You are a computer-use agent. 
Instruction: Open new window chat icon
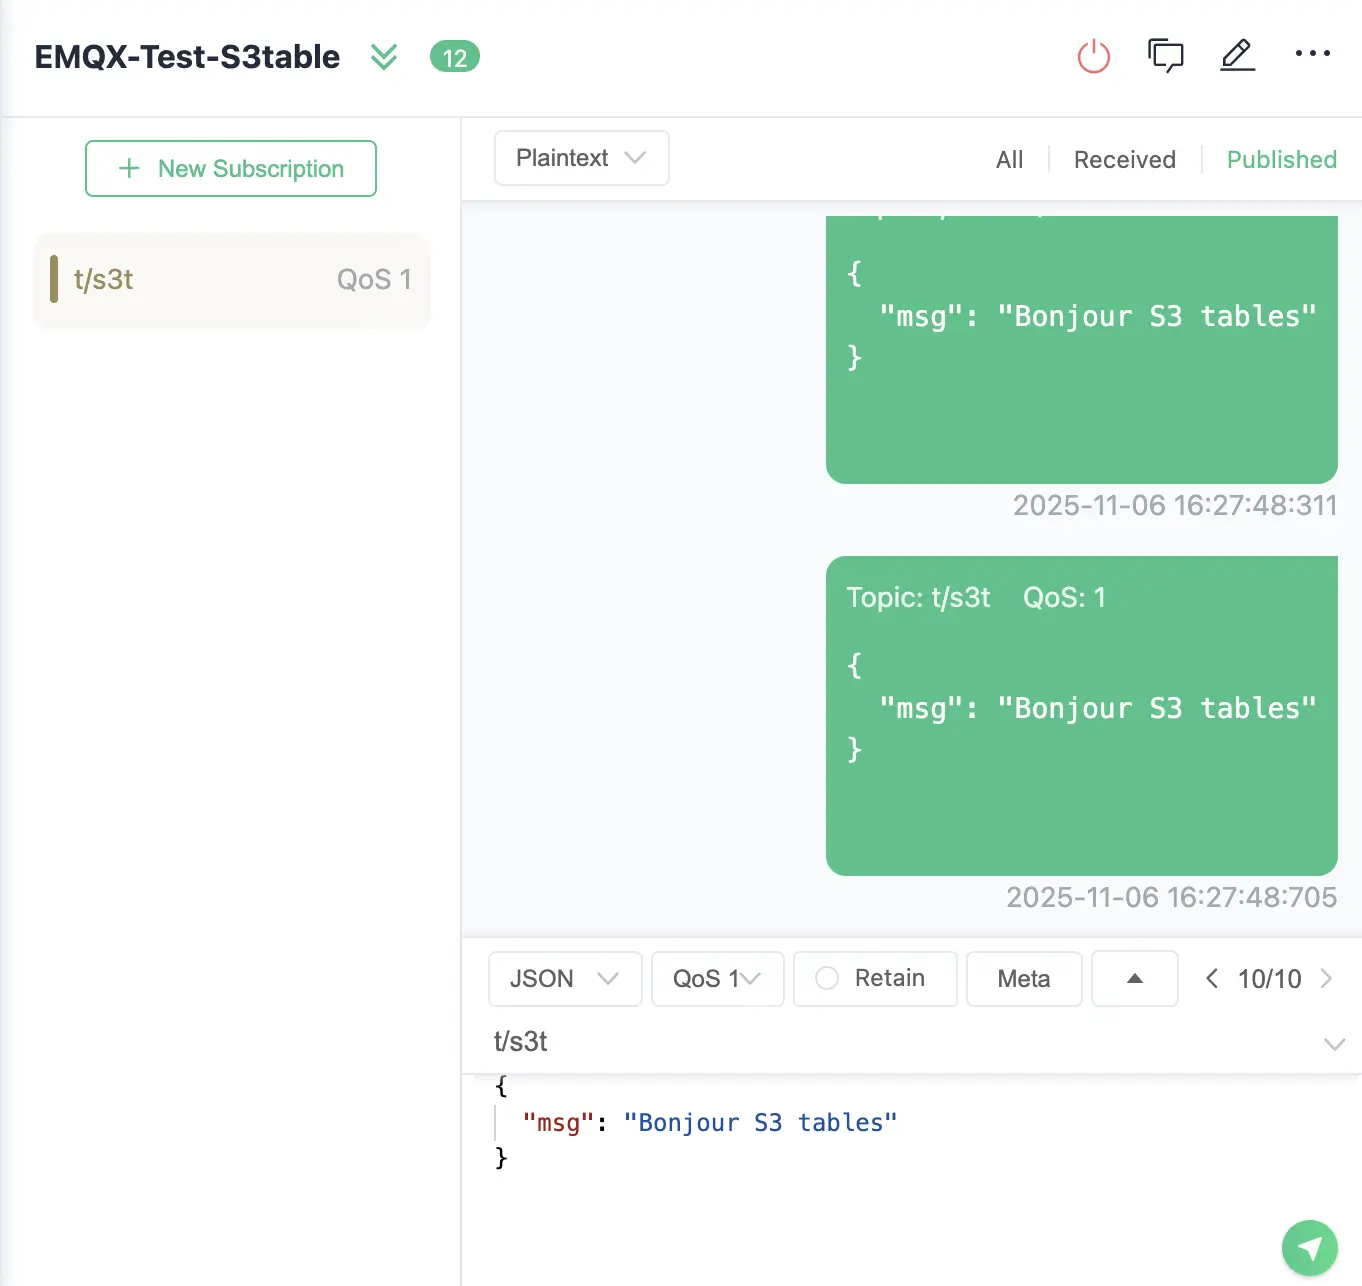pyautogui.click(x=1165, y=56)
